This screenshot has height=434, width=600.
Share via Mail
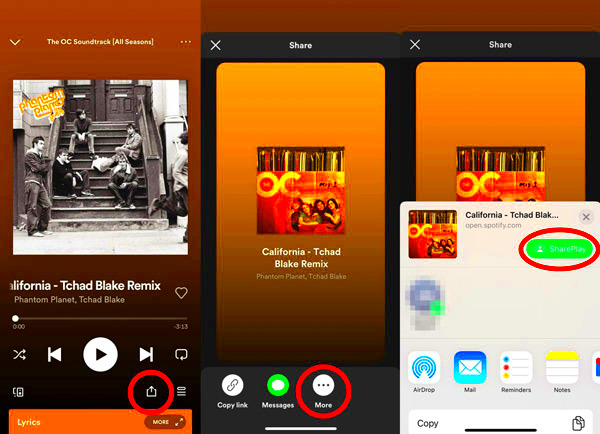coord(470,372)
